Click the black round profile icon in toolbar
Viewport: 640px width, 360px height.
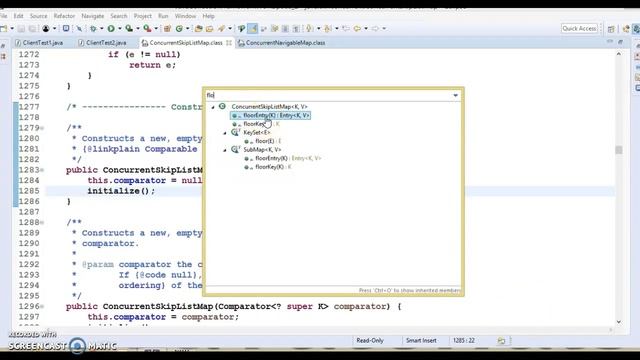[46, 29]
